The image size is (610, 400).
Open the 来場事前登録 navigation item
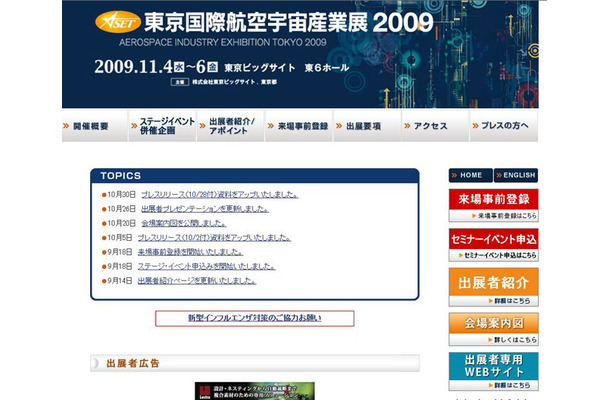click(299, 126)
